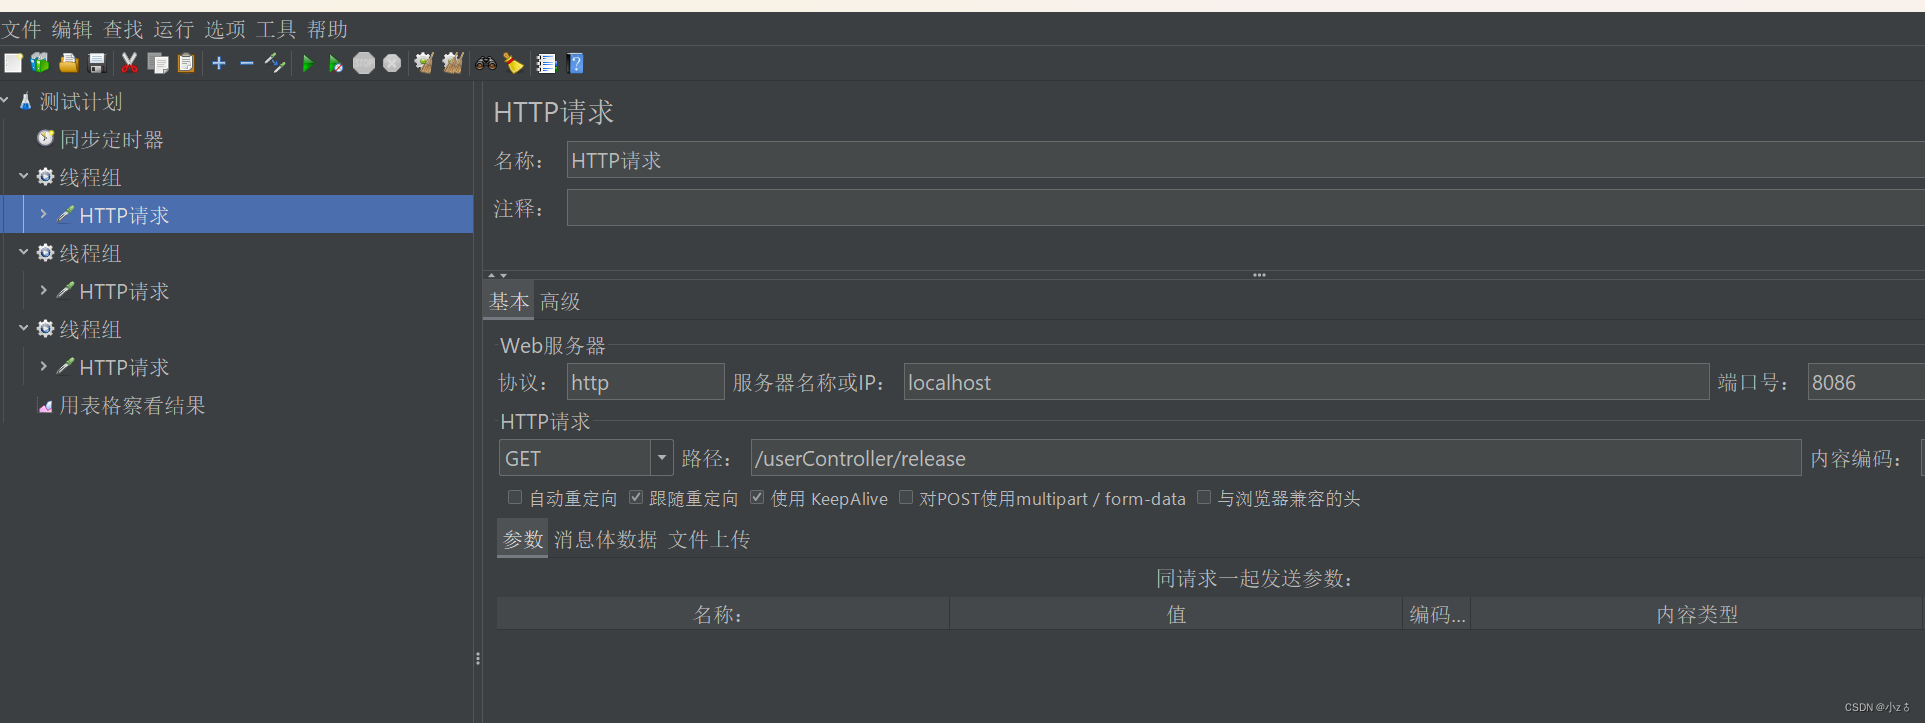The image size is (1925, 723).
Task: Open the GET method dropdown
Action: [x=661, y=458]
